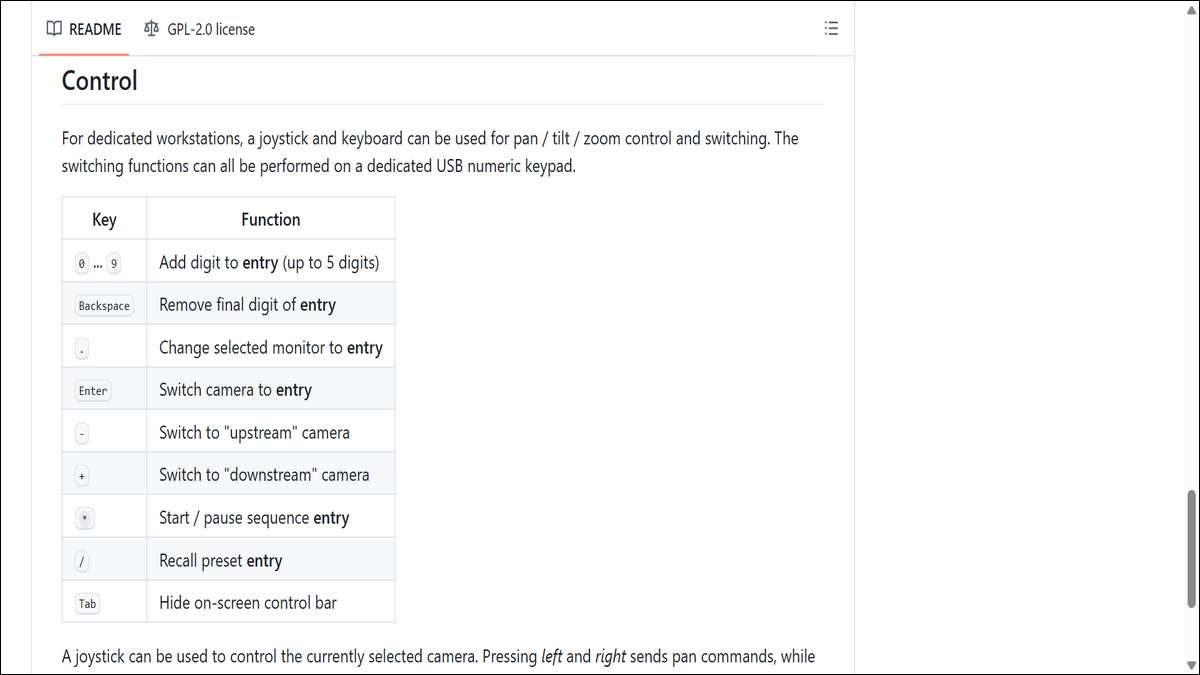Click the Function column header

coord(270,219)
